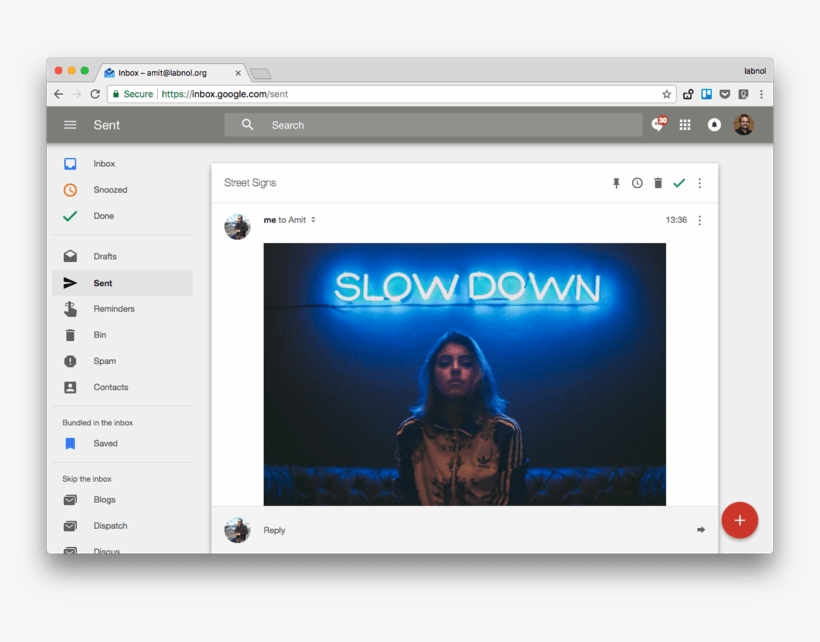Open Drafts folder in sidebar
The width and height of the screenshot is (820, 642).
point(105,257)
